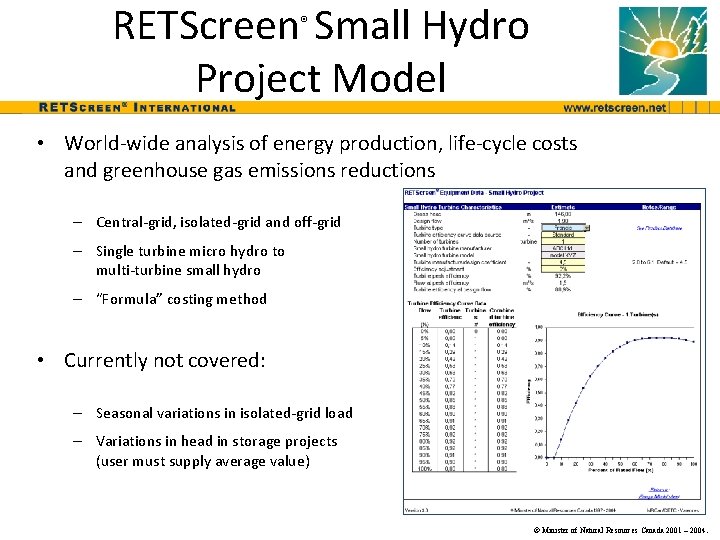Image resolution: width=720 pixels, height=540 pixels.
Task: Click the Version text in the worksheet footer
Action: click(x=416, y=510)
